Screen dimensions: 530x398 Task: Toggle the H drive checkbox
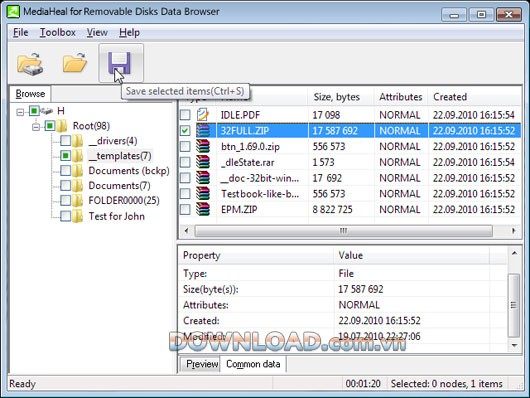(x=34, y=111)
